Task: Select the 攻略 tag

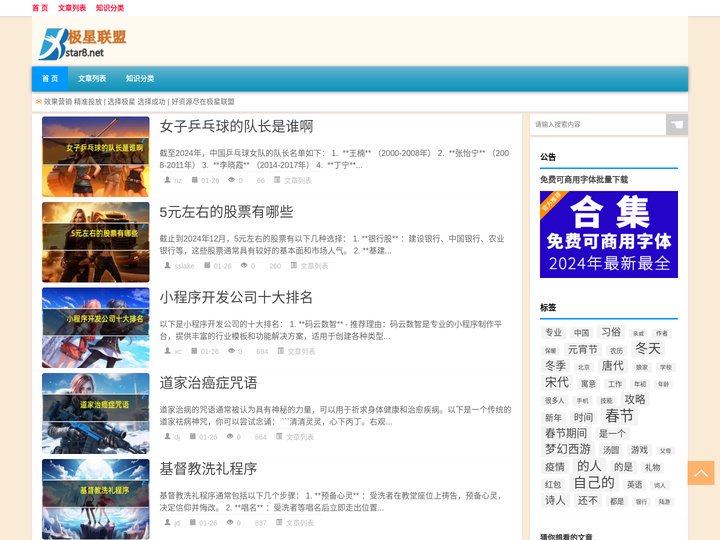Action: [x=635, y=399]
